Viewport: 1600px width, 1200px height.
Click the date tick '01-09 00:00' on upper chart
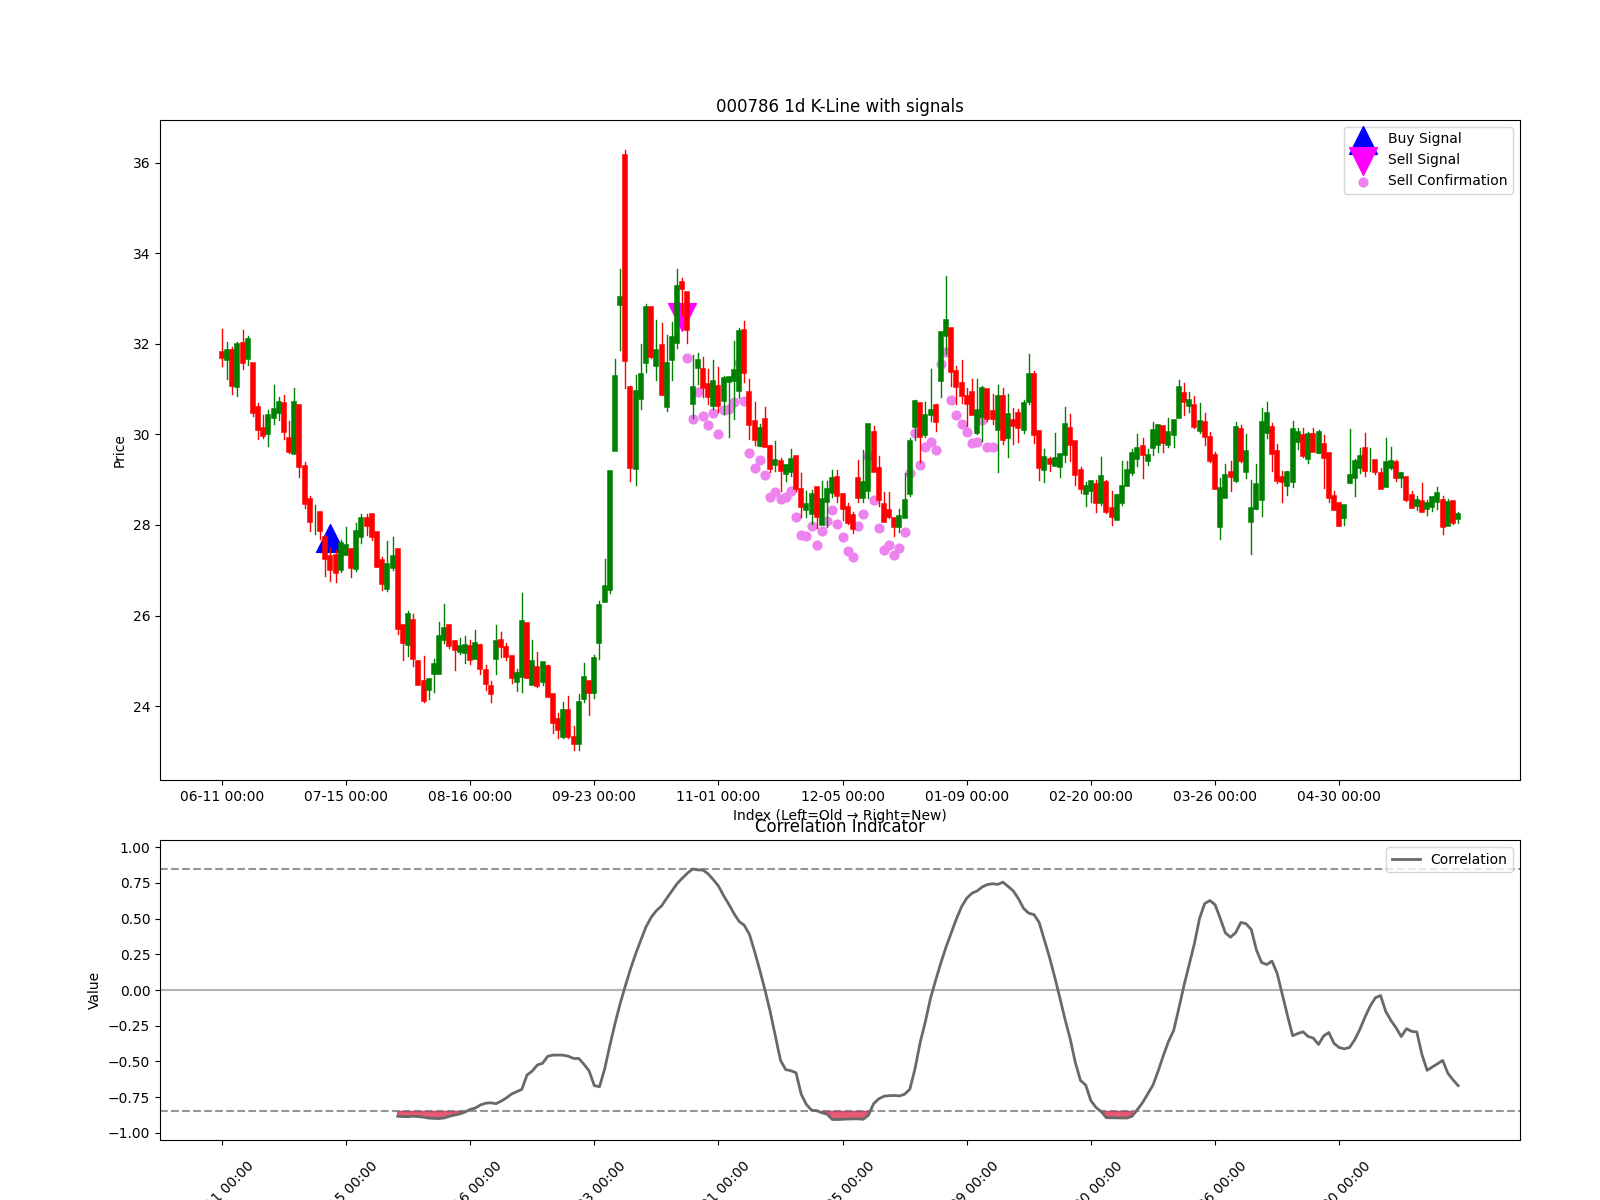[967, 796]
